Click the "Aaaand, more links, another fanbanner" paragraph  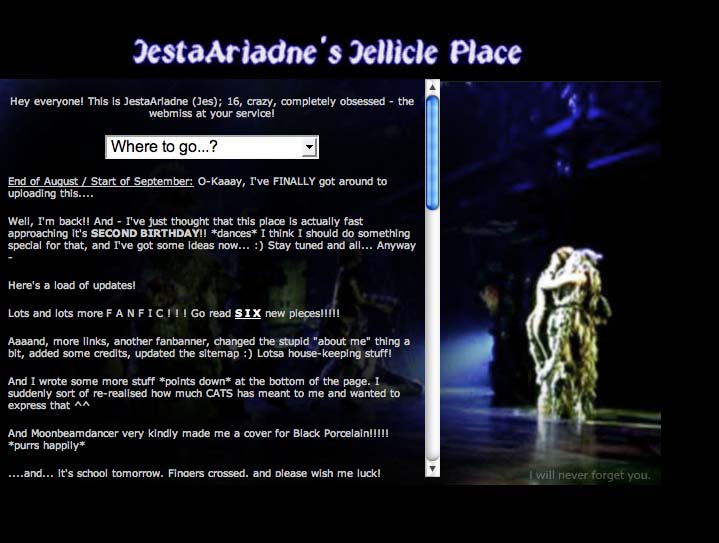(209, 347)
